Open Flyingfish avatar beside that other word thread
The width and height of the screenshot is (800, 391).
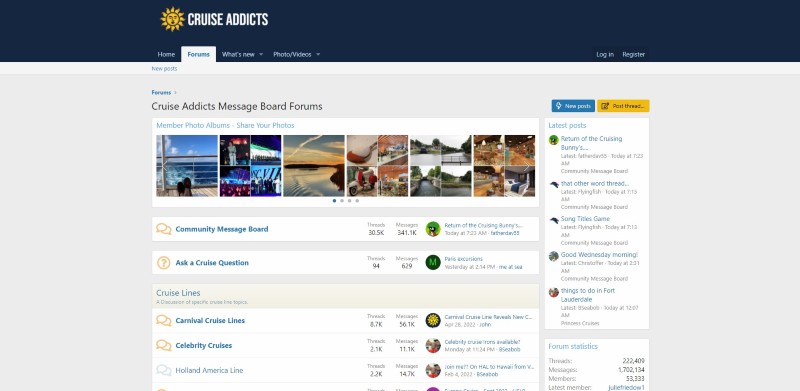[x=554, y=185]
